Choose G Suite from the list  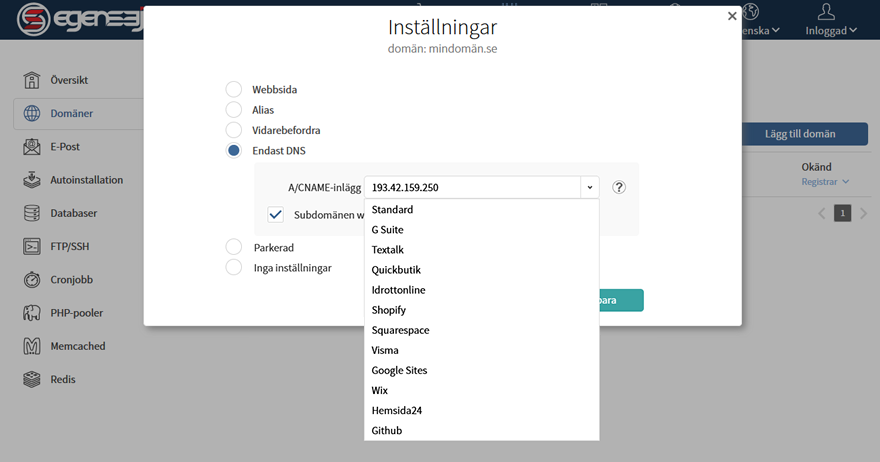(x=482, y=230)
